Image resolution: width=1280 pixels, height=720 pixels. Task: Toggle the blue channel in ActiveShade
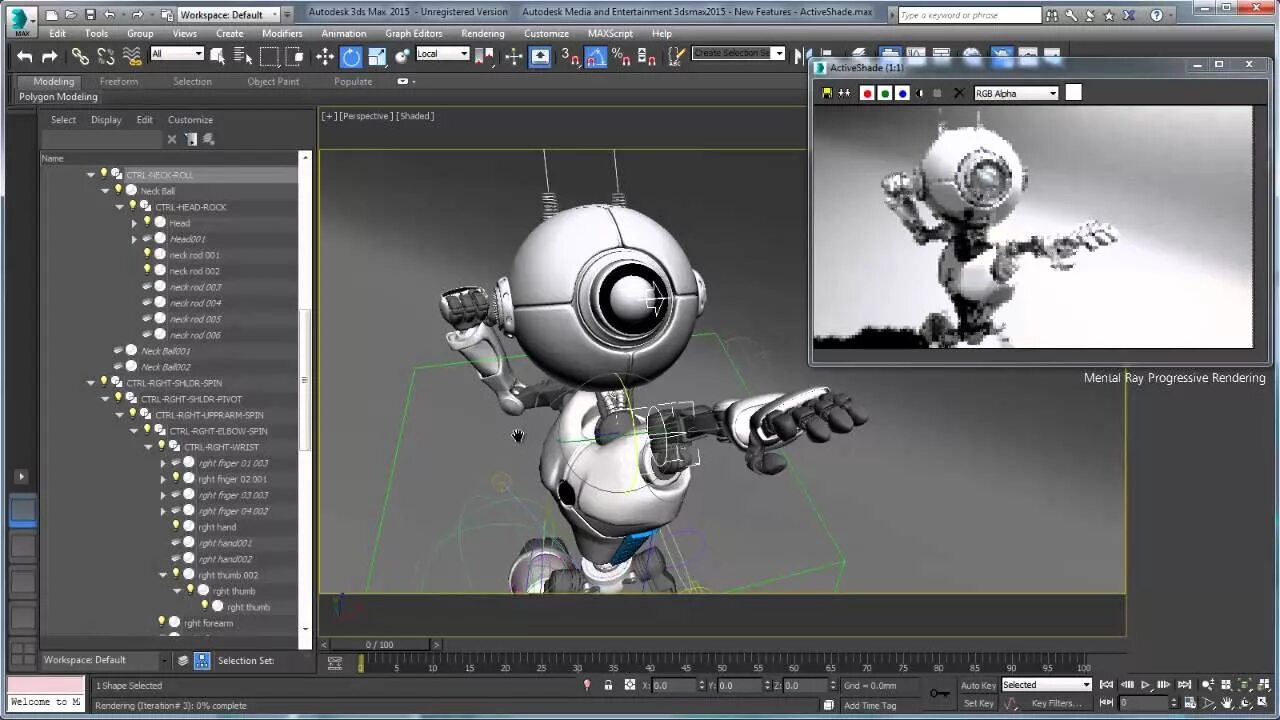tap(902, 93)
